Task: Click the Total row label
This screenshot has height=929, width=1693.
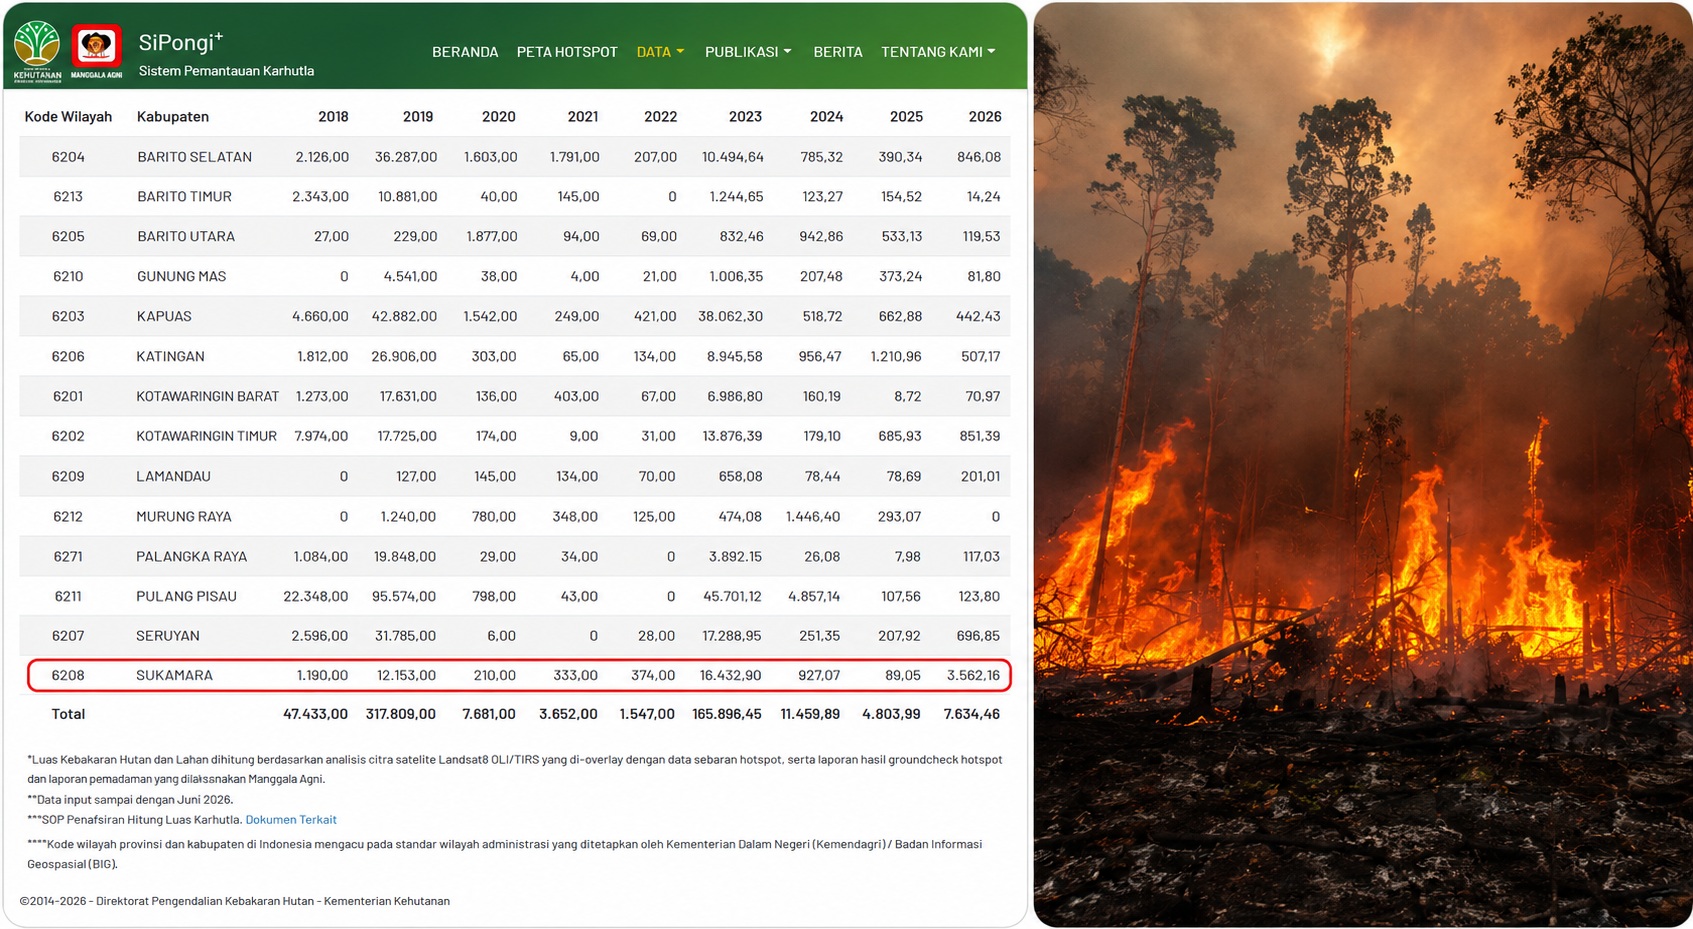Action: pos(68,714)
